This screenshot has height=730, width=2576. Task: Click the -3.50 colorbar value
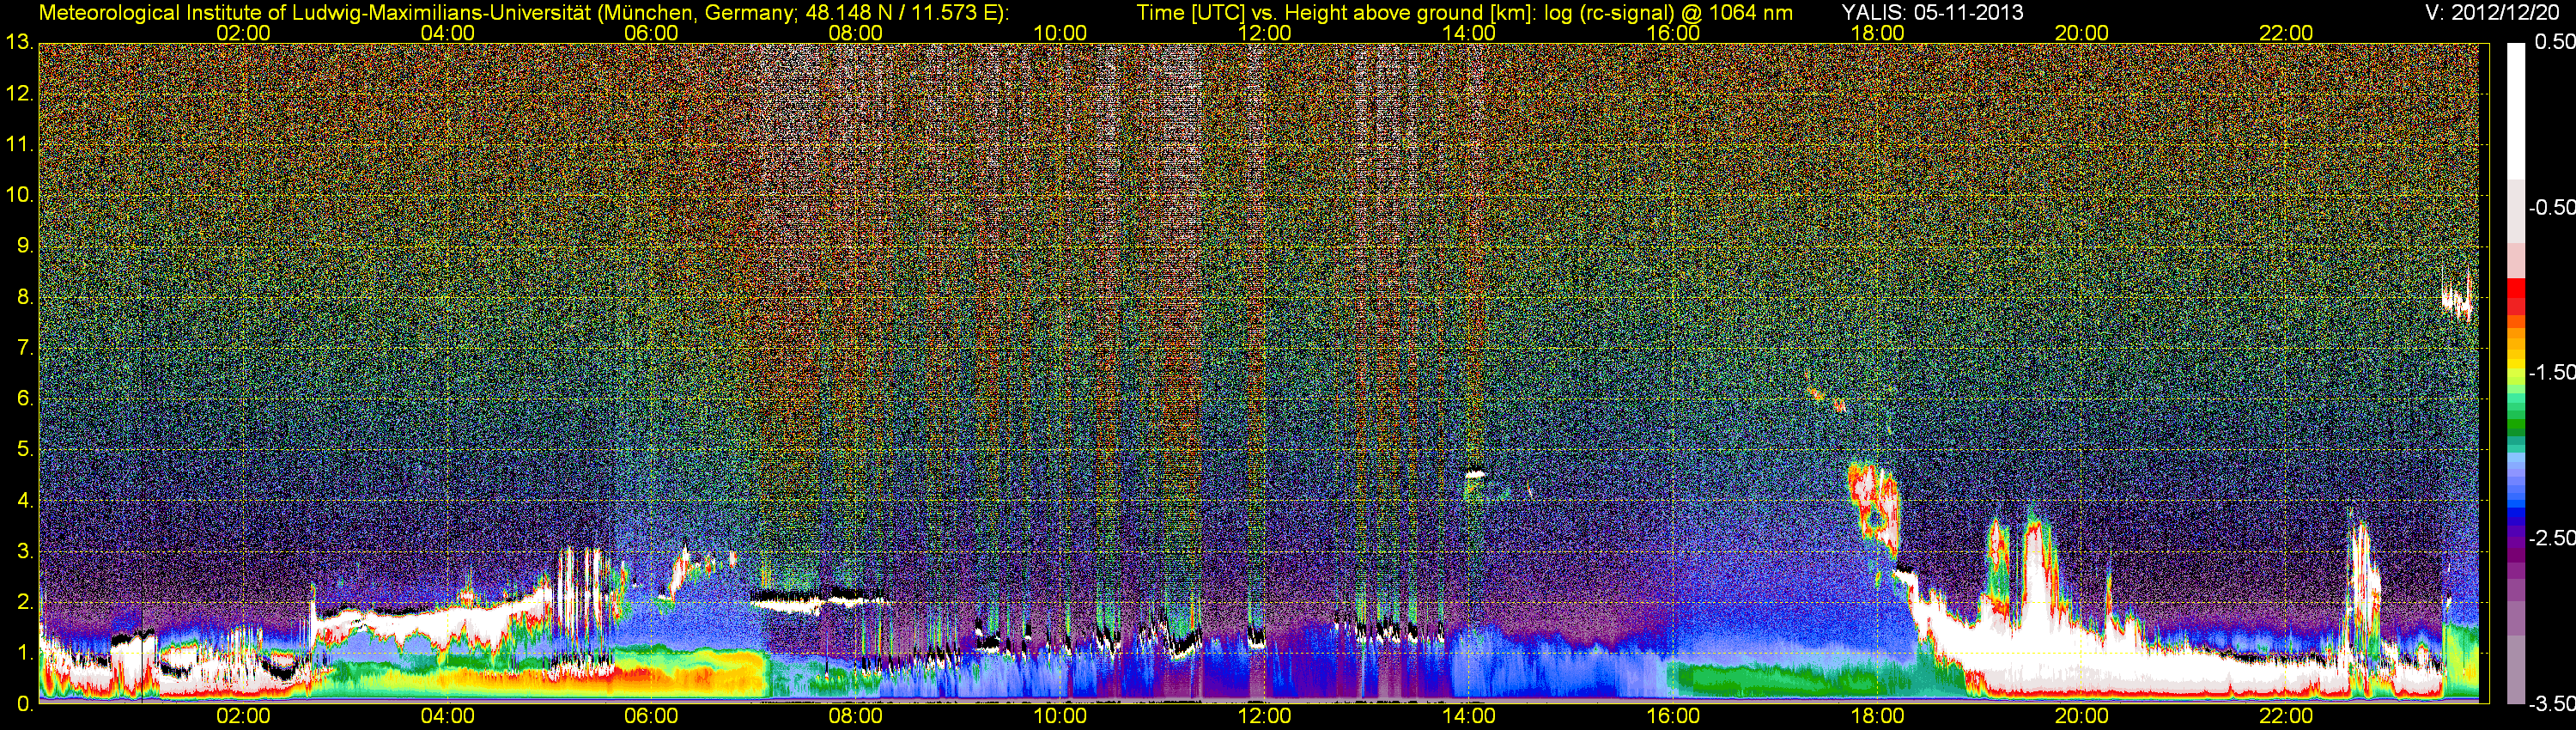[2551, 703]
